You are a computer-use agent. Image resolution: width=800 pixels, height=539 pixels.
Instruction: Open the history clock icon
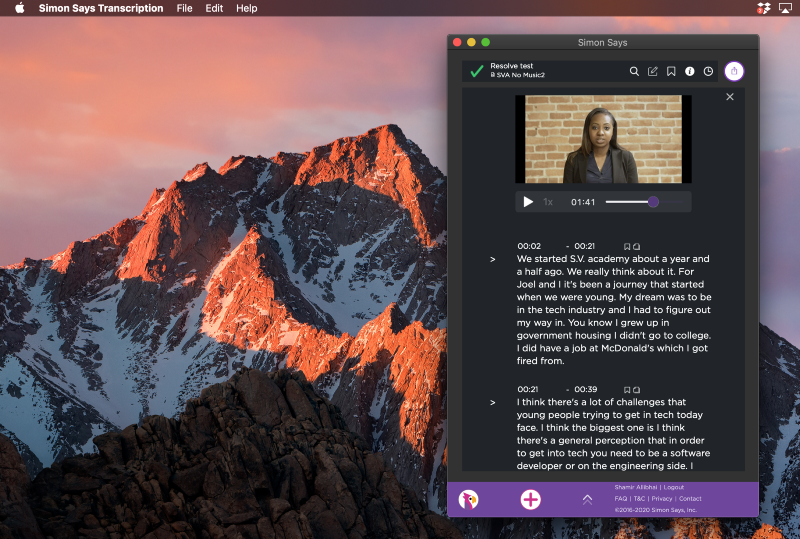[x=708, y=71]
